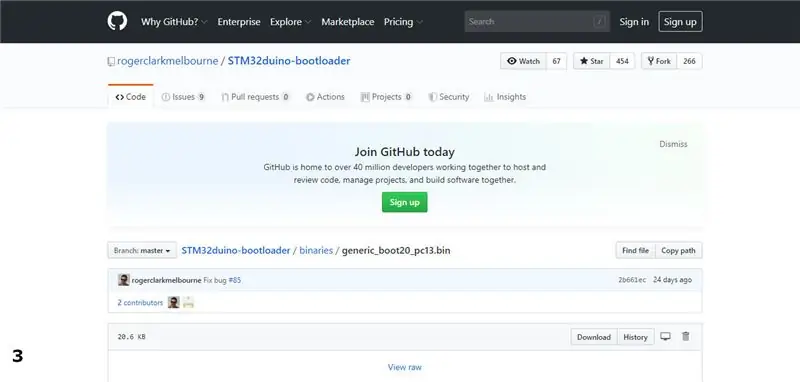Expand the Explore dropdown menu
Viewport: 800px width, 382px height.
point(290,22)
